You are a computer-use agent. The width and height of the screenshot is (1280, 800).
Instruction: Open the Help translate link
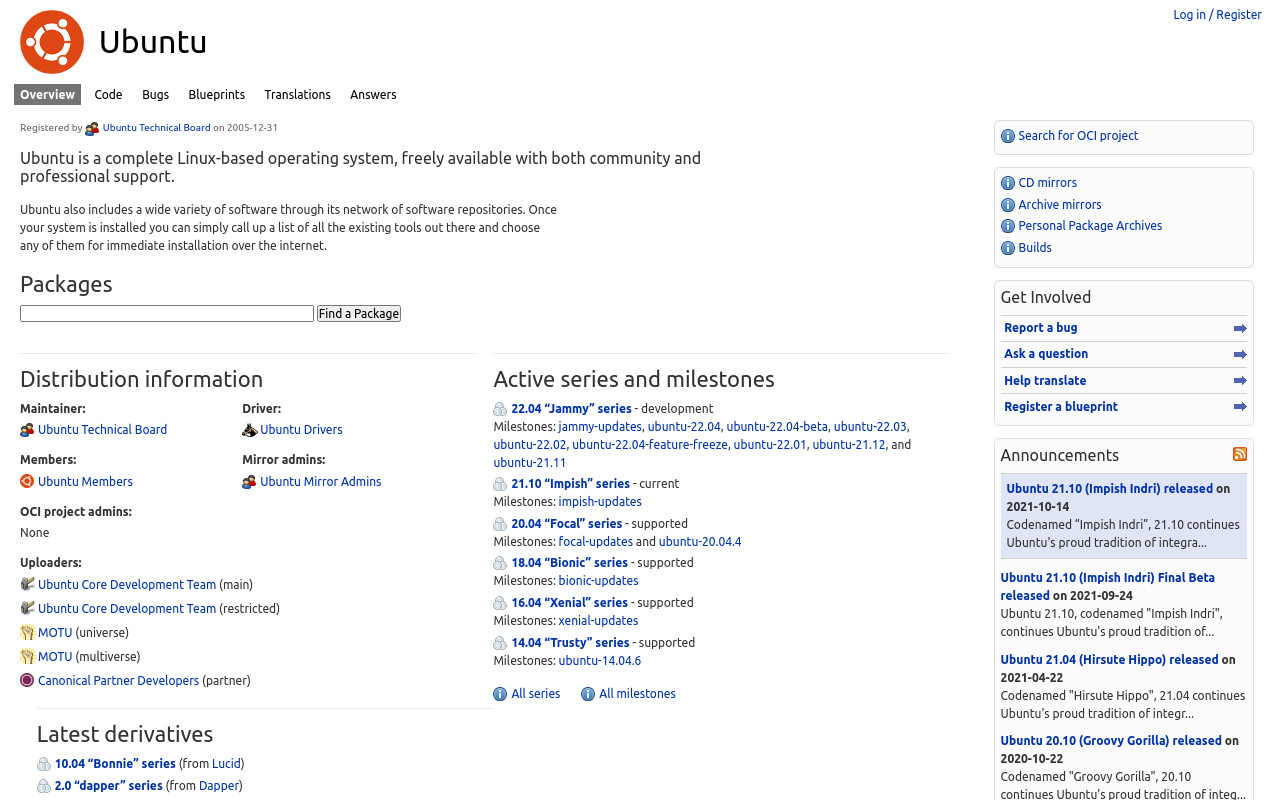(1045, 380)
